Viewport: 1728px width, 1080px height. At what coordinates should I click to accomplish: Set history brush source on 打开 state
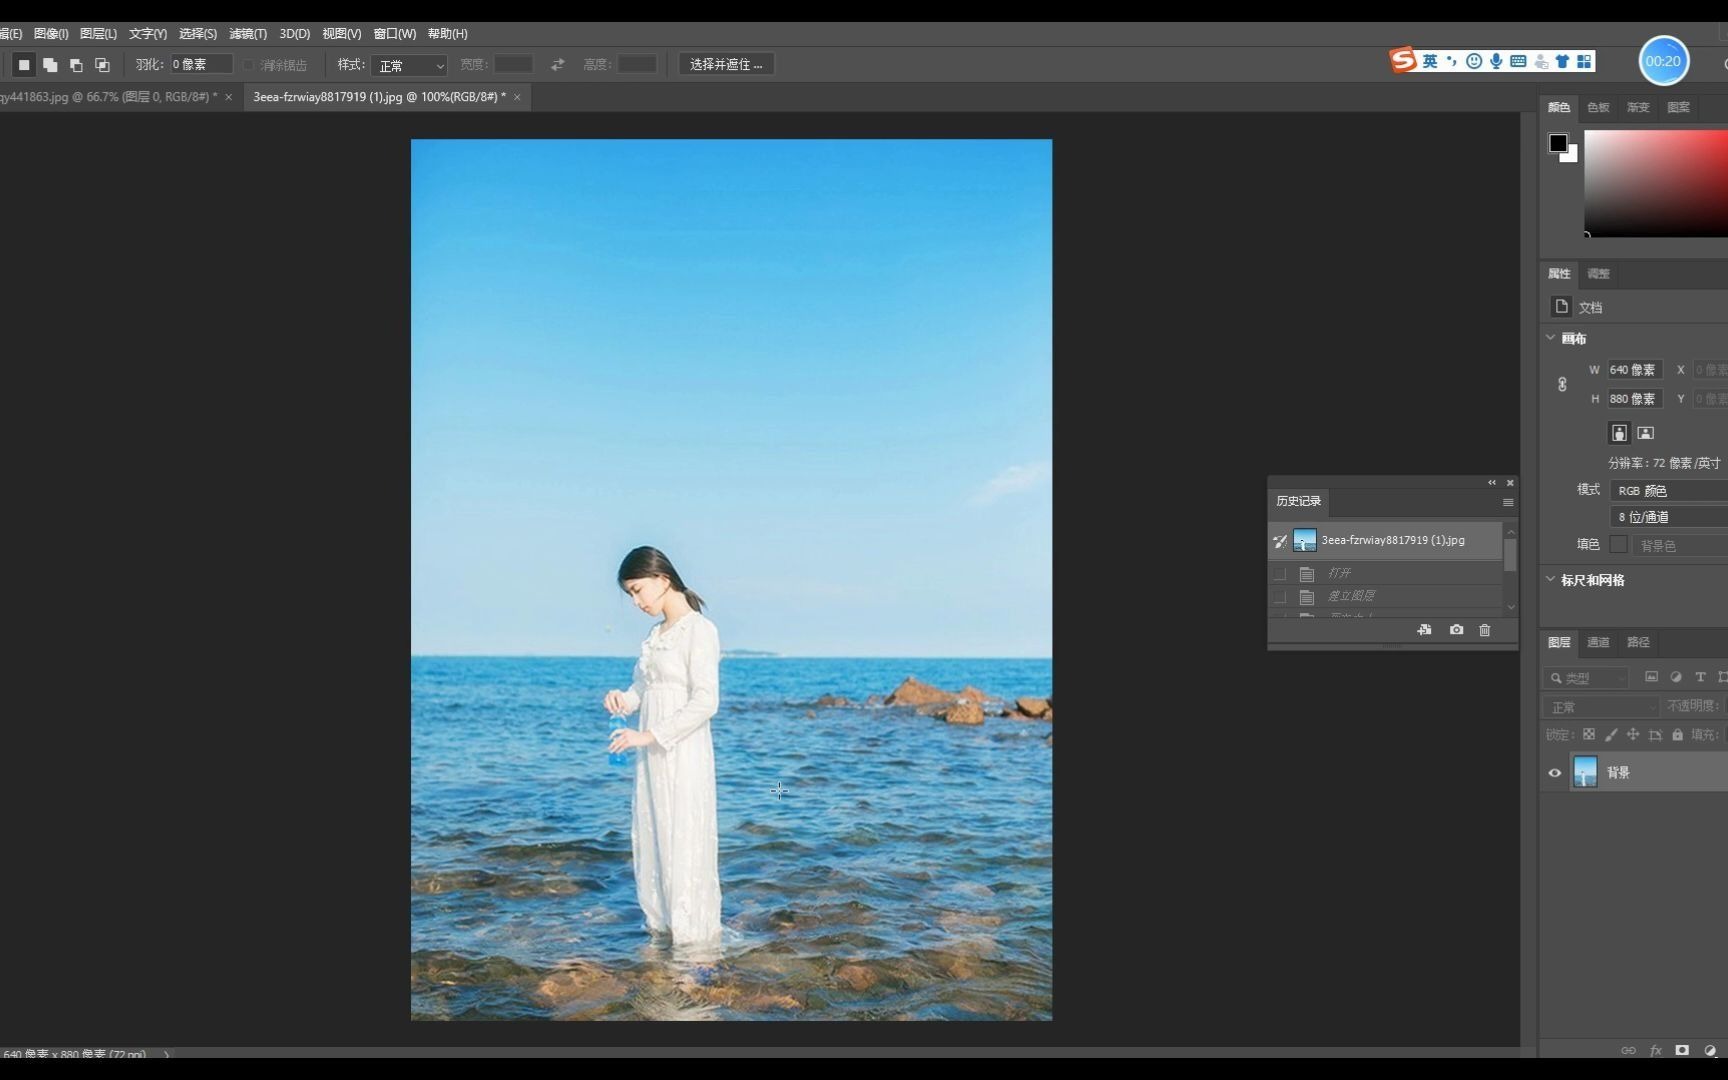tap(1279, 574)
